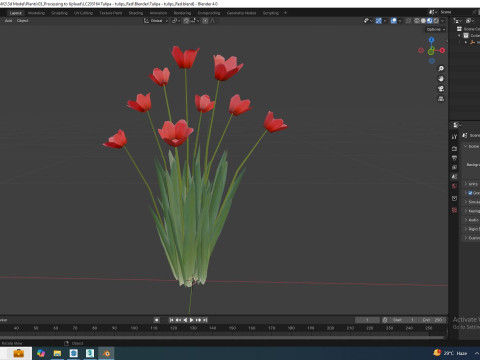Open World properties tab

454,186
